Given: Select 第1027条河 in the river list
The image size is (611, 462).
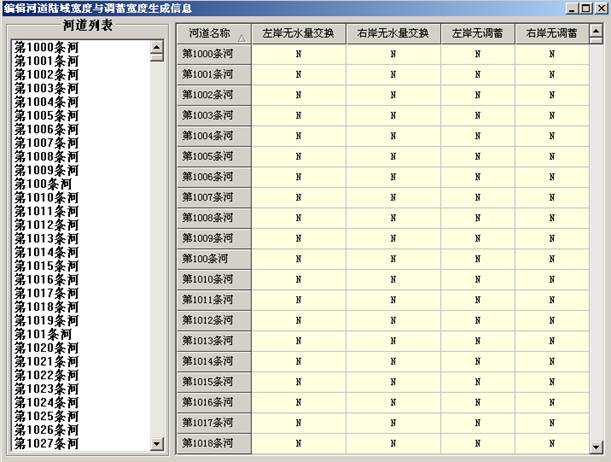Looking at the screenshot, I should point(46,443).
